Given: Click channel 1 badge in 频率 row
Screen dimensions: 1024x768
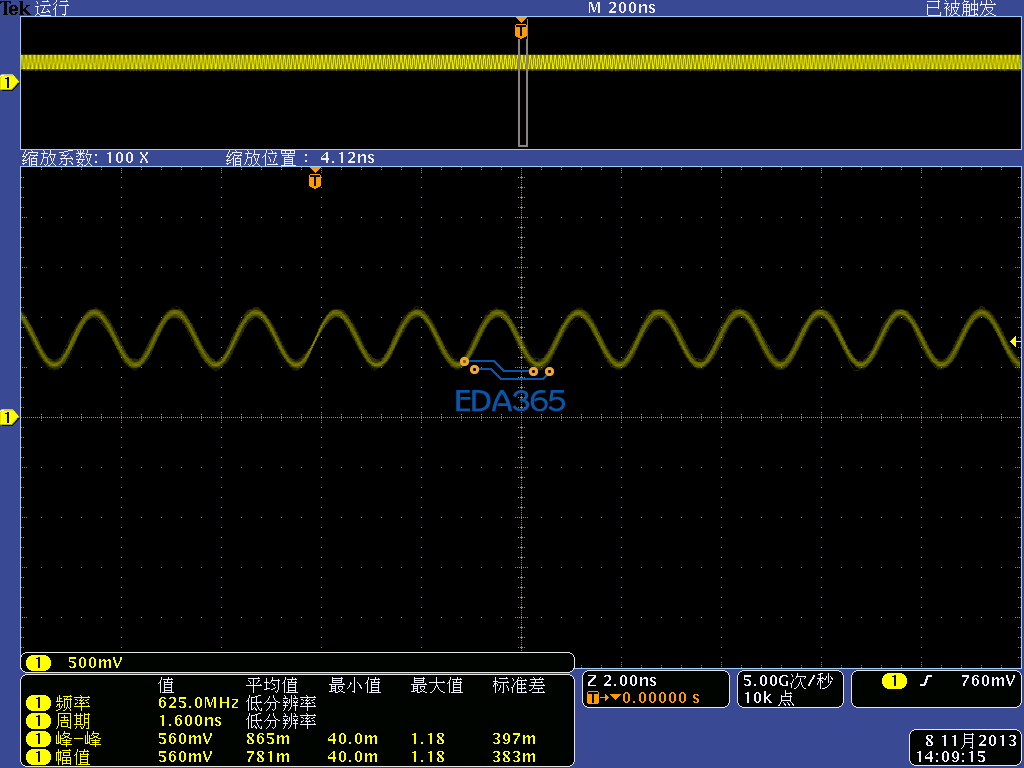Looking at the screenshot, I should 38,703.
